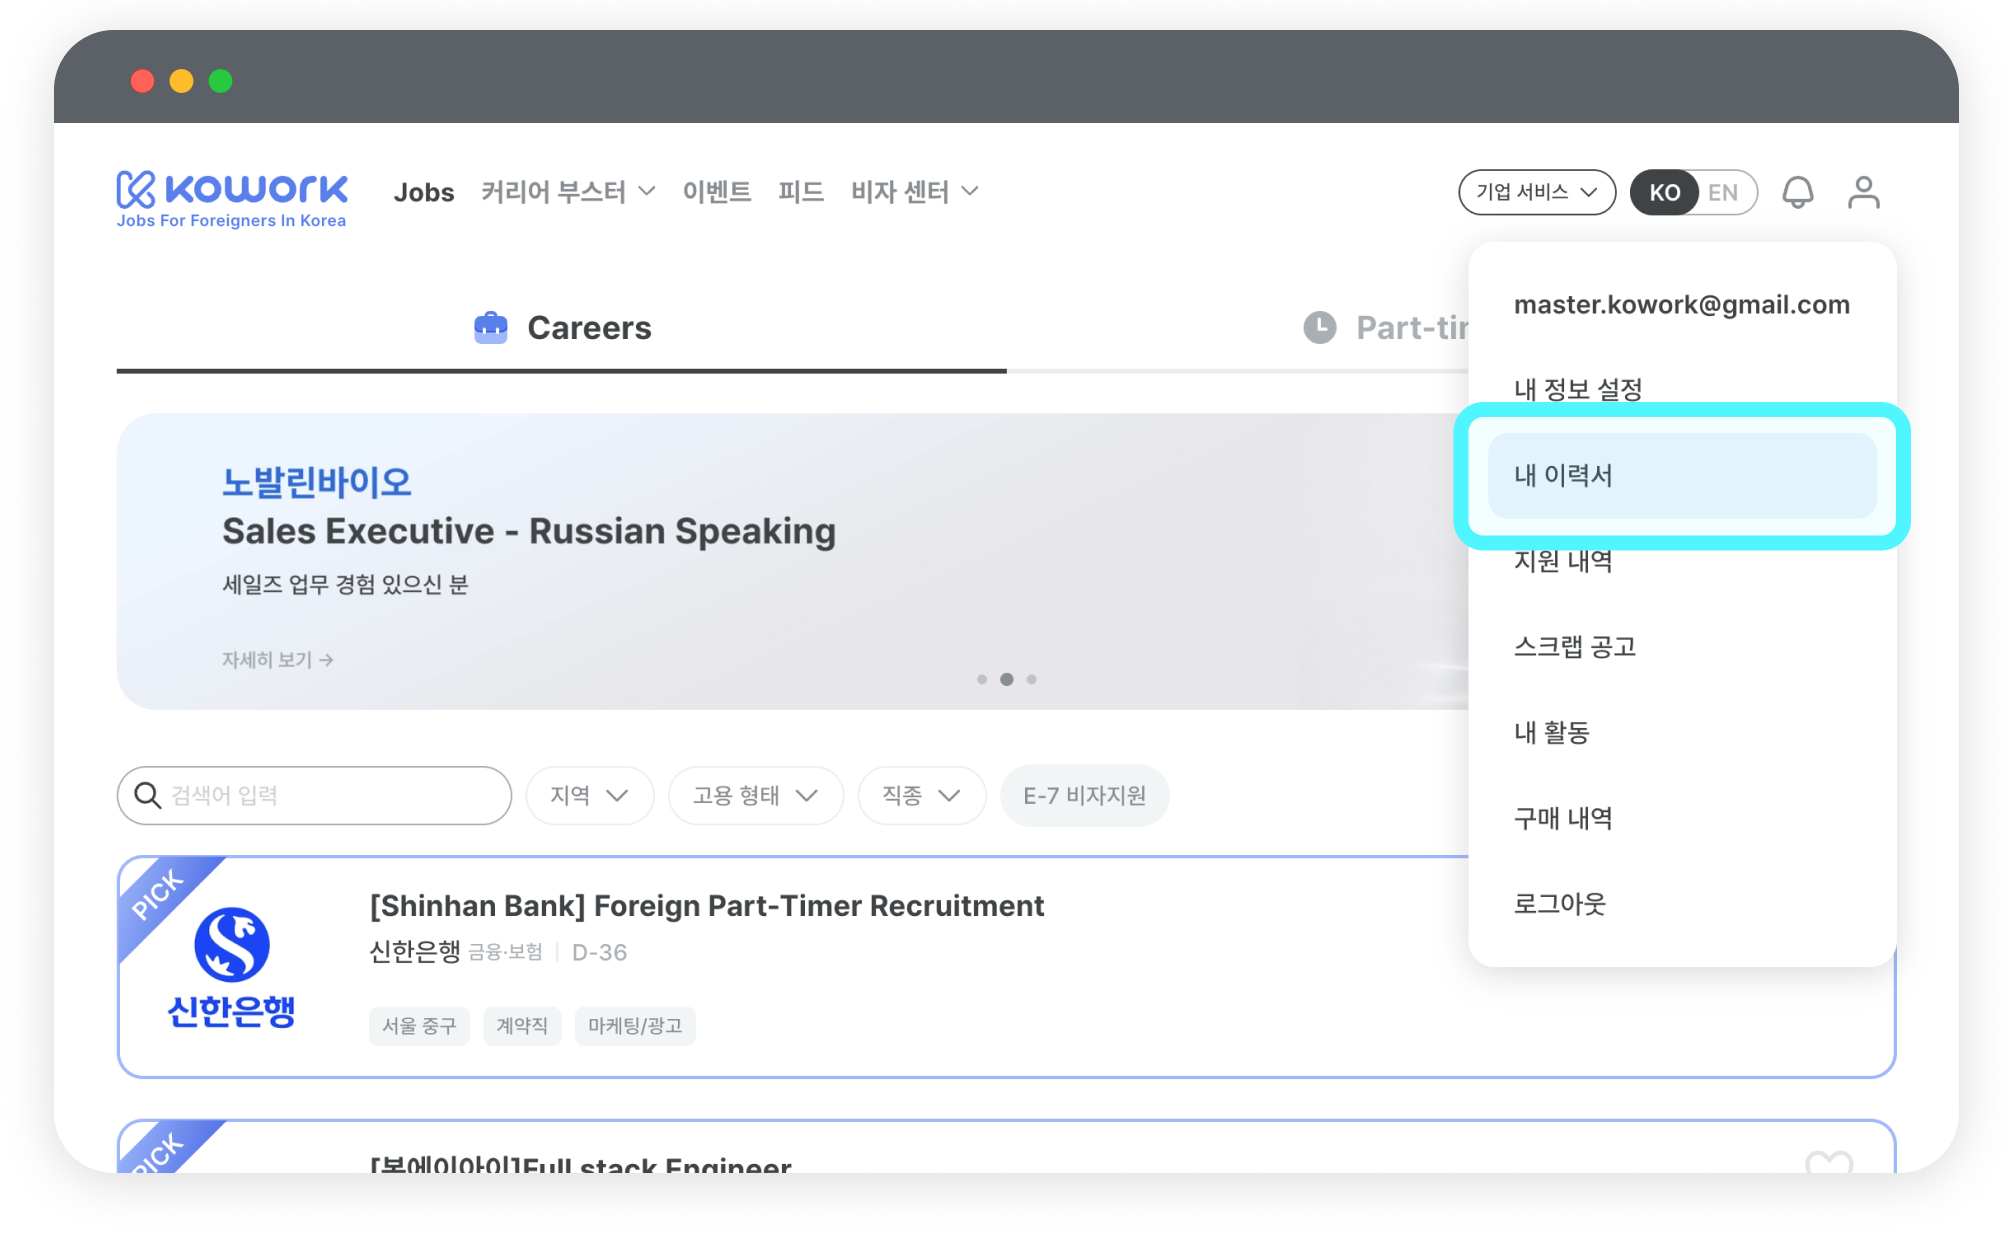Click the 검색어 입력 search field
This screenshot has width=2013, height=1251.
pos(314,795)
